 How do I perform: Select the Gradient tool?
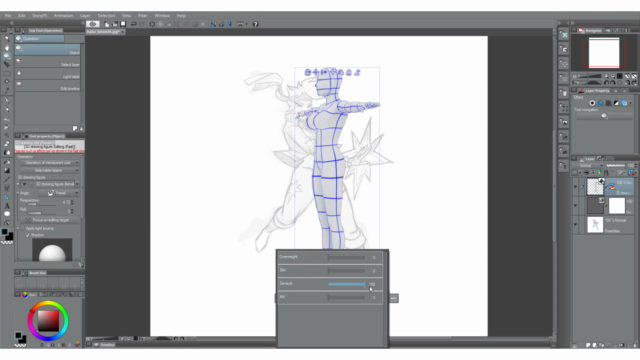[7, 171]
